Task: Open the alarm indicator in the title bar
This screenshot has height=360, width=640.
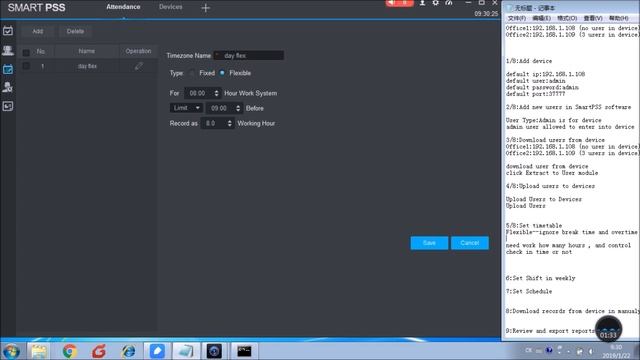Action: pos(399,3)
